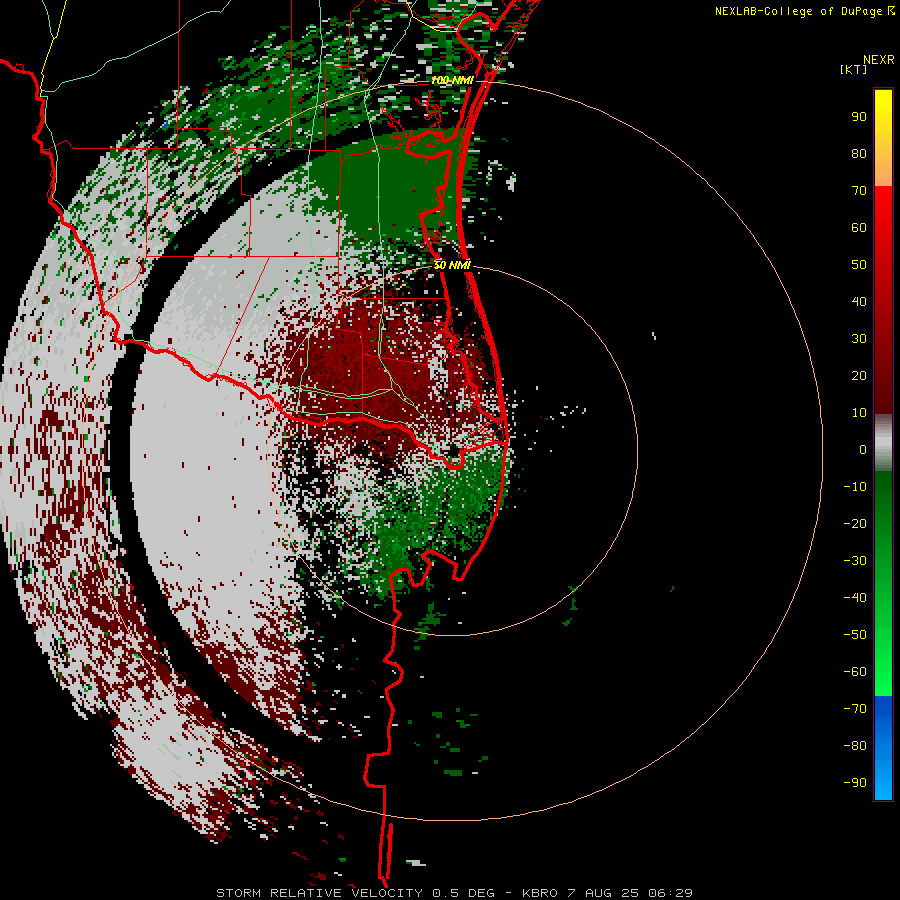Click the NEXLAB-College of DuPage label

(x=799, y=11)
